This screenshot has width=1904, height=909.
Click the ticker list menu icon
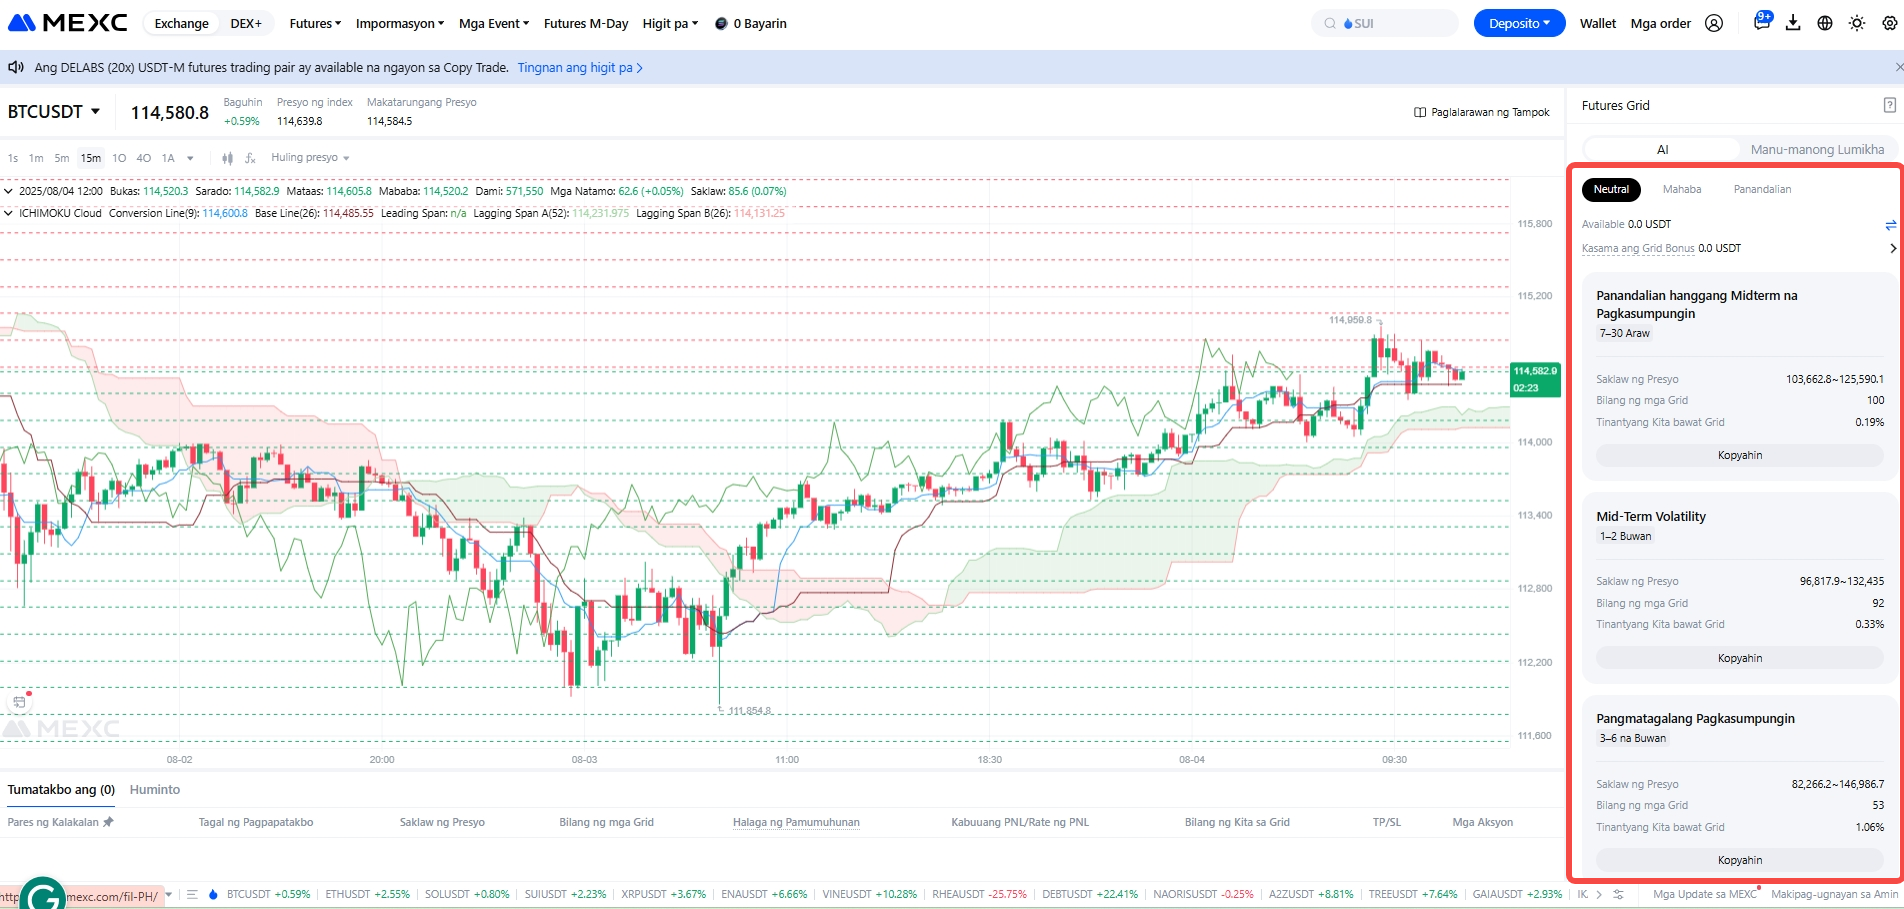click(192, 894)
